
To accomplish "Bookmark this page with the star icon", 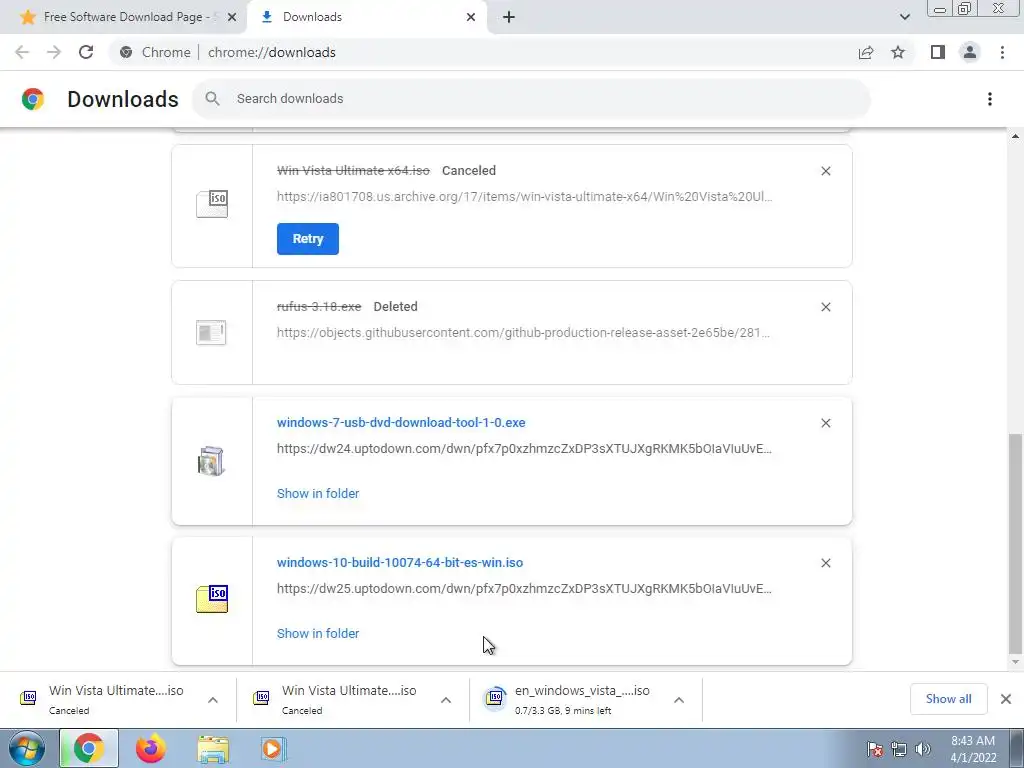I will [898, 52].
